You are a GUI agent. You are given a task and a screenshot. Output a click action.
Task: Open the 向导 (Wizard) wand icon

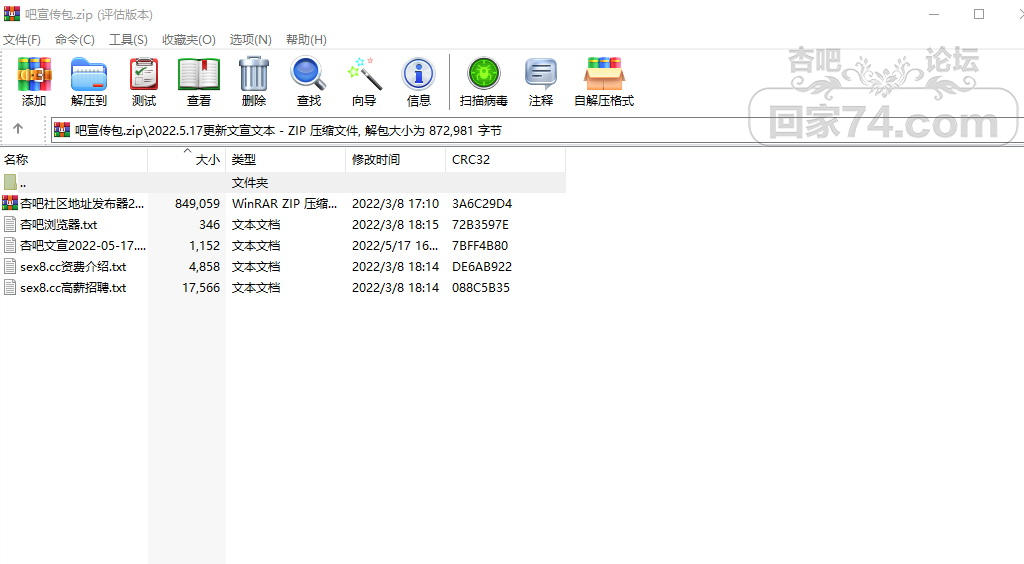(364, 74)
